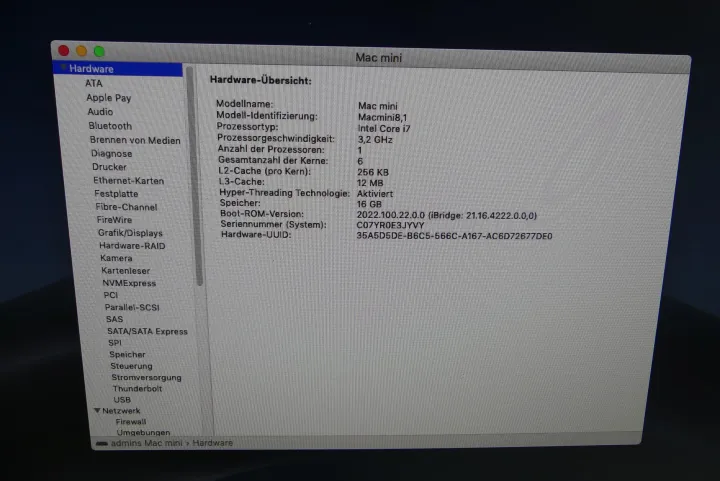Select Festplatte in the sidebar
The width and height of the screenshot is (720, 481).
pos(116,194)
